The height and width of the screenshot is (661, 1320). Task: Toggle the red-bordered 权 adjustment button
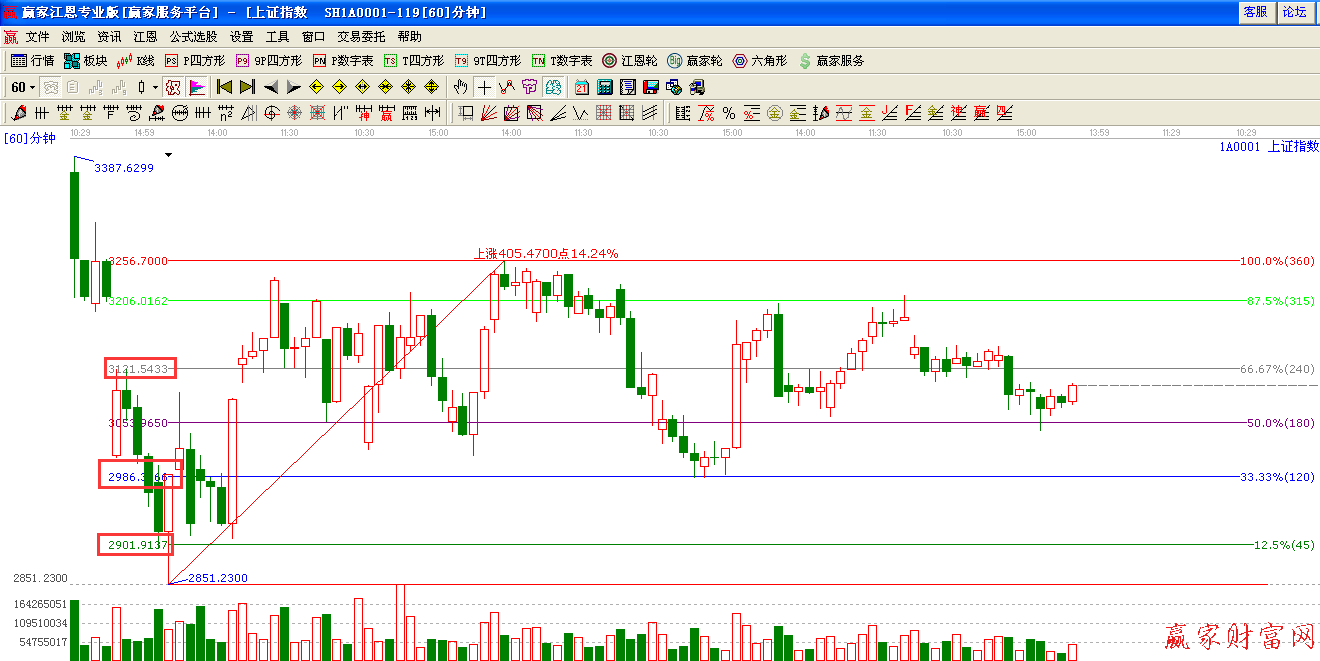pos(172,87)
